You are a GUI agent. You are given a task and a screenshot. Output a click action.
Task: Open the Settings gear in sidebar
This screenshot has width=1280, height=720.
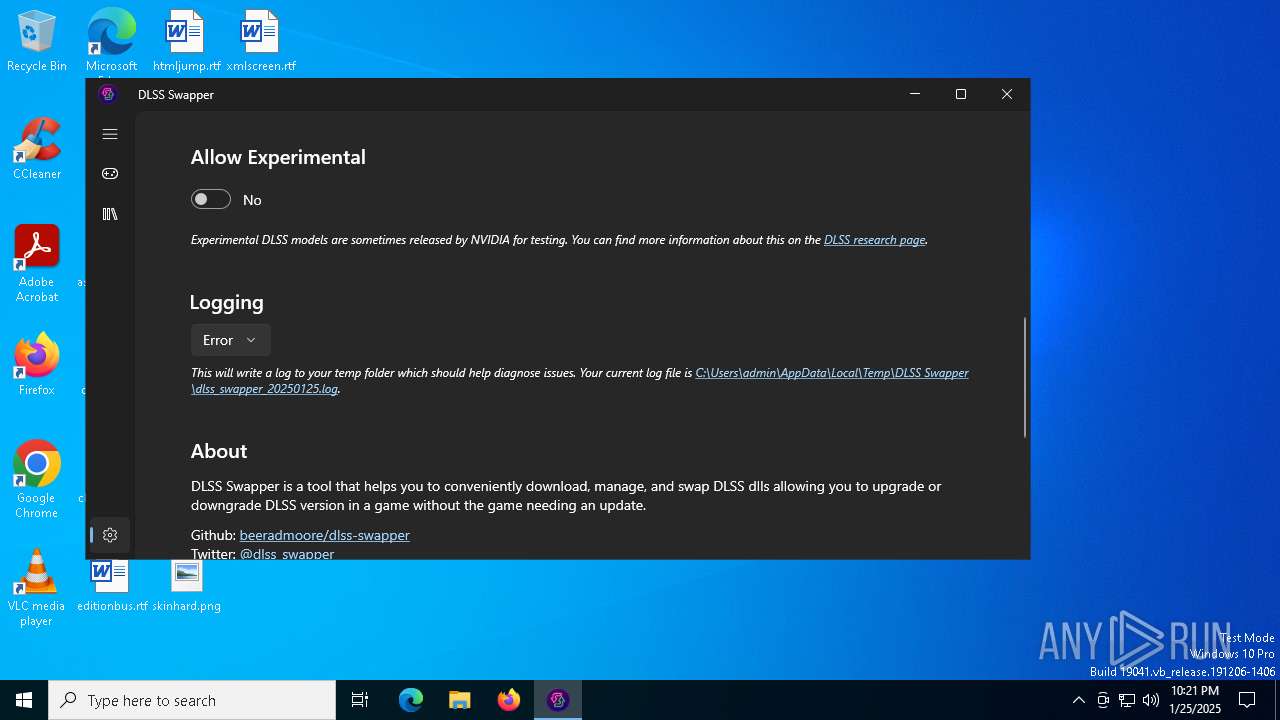[x=110, y=535]
